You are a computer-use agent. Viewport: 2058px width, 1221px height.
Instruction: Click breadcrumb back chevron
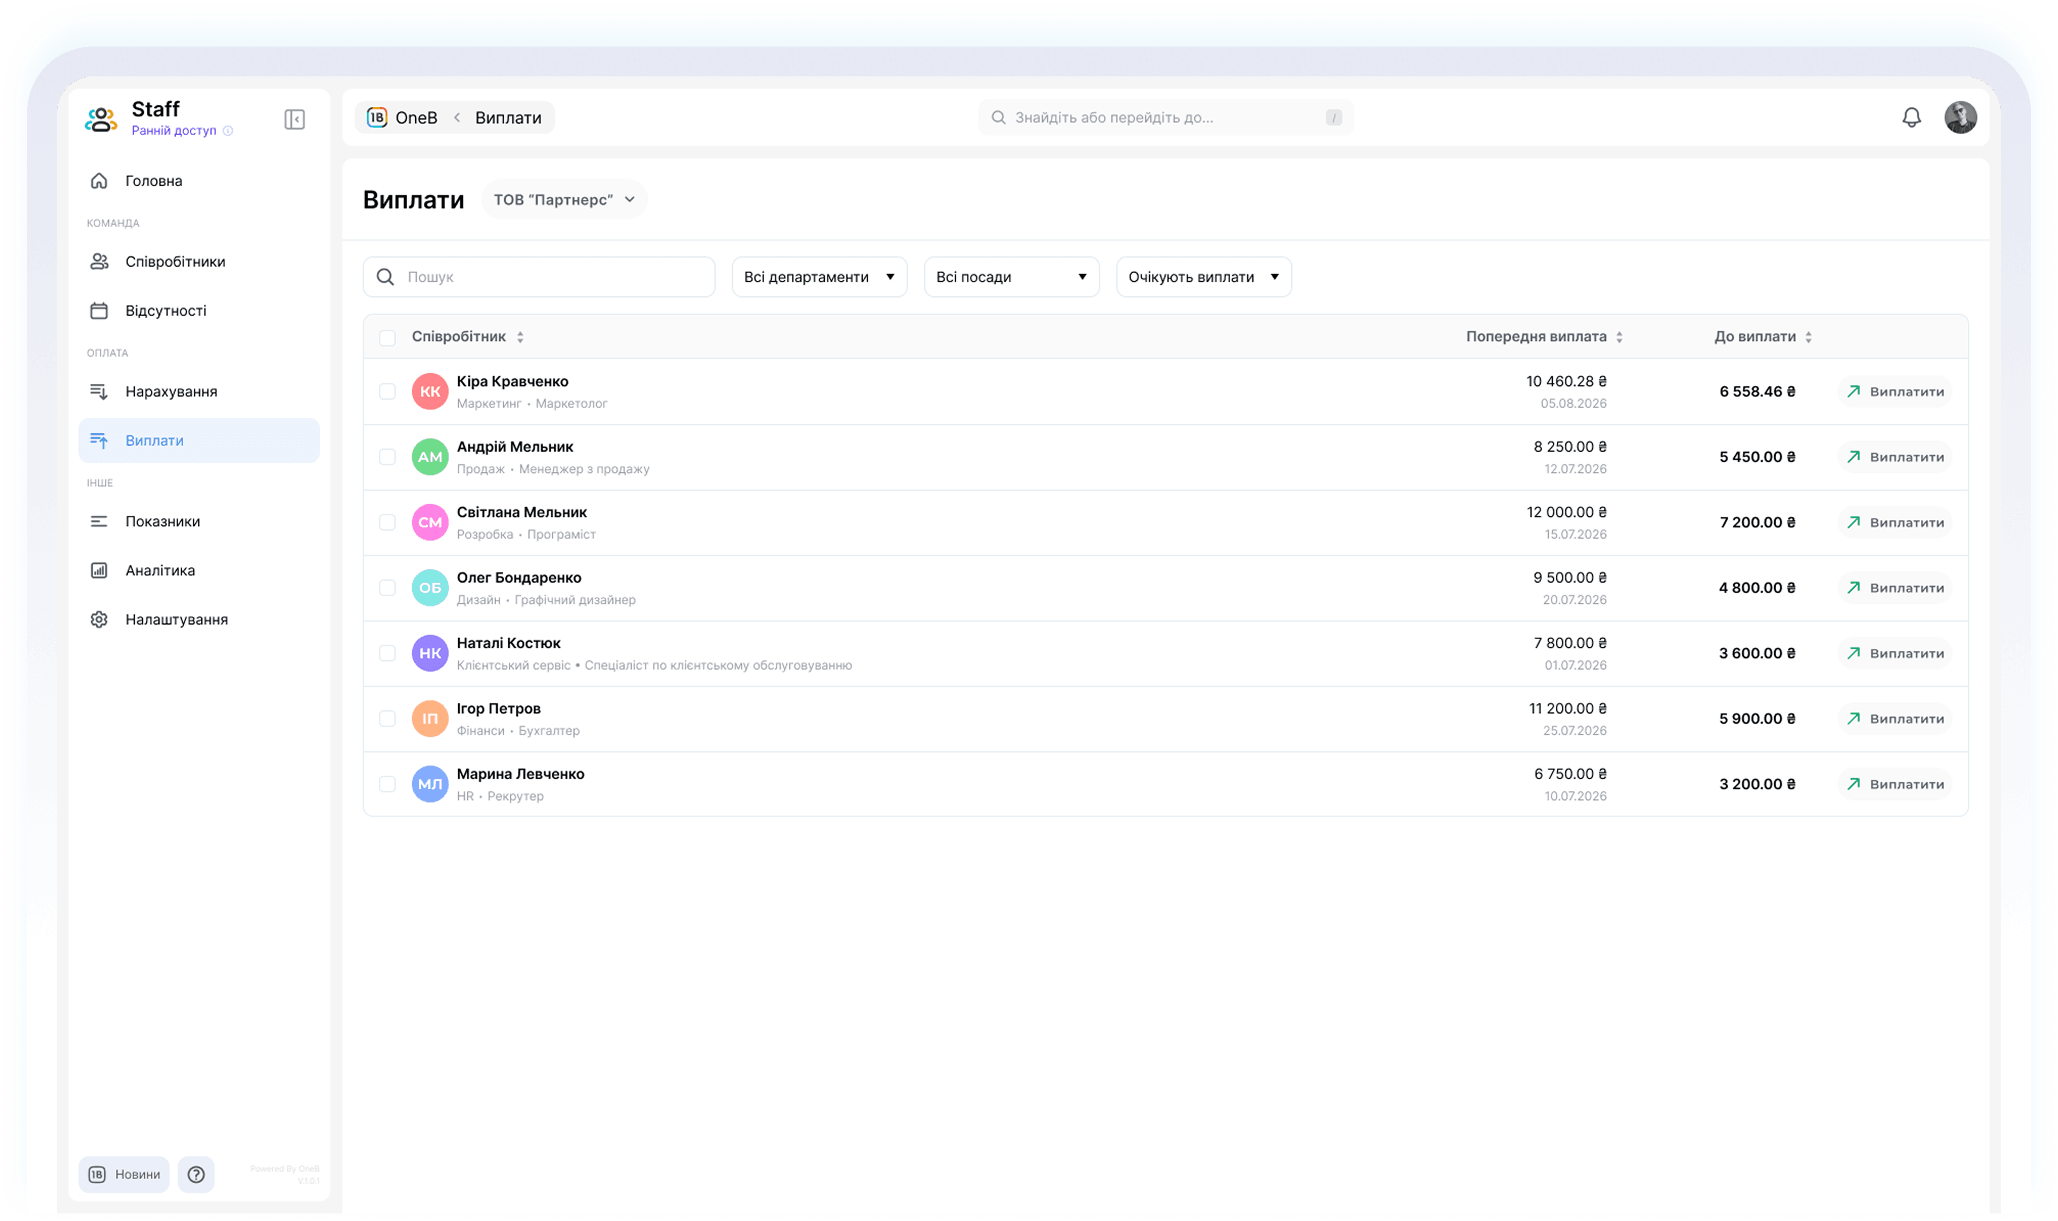[x=457, y=117]
